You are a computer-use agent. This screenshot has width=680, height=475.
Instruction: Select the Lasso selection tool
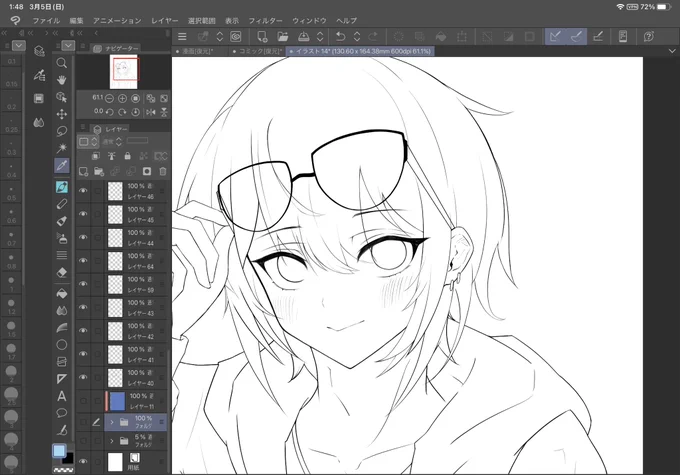(x=62, y=131)
